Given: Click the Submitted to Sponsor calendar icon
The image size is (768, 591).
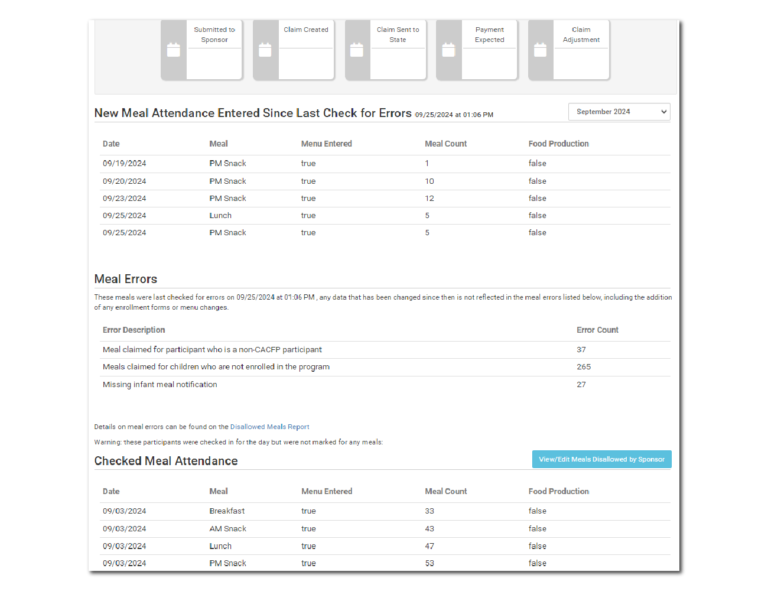Looking at the screenshot, I should (x=173, y=50).
